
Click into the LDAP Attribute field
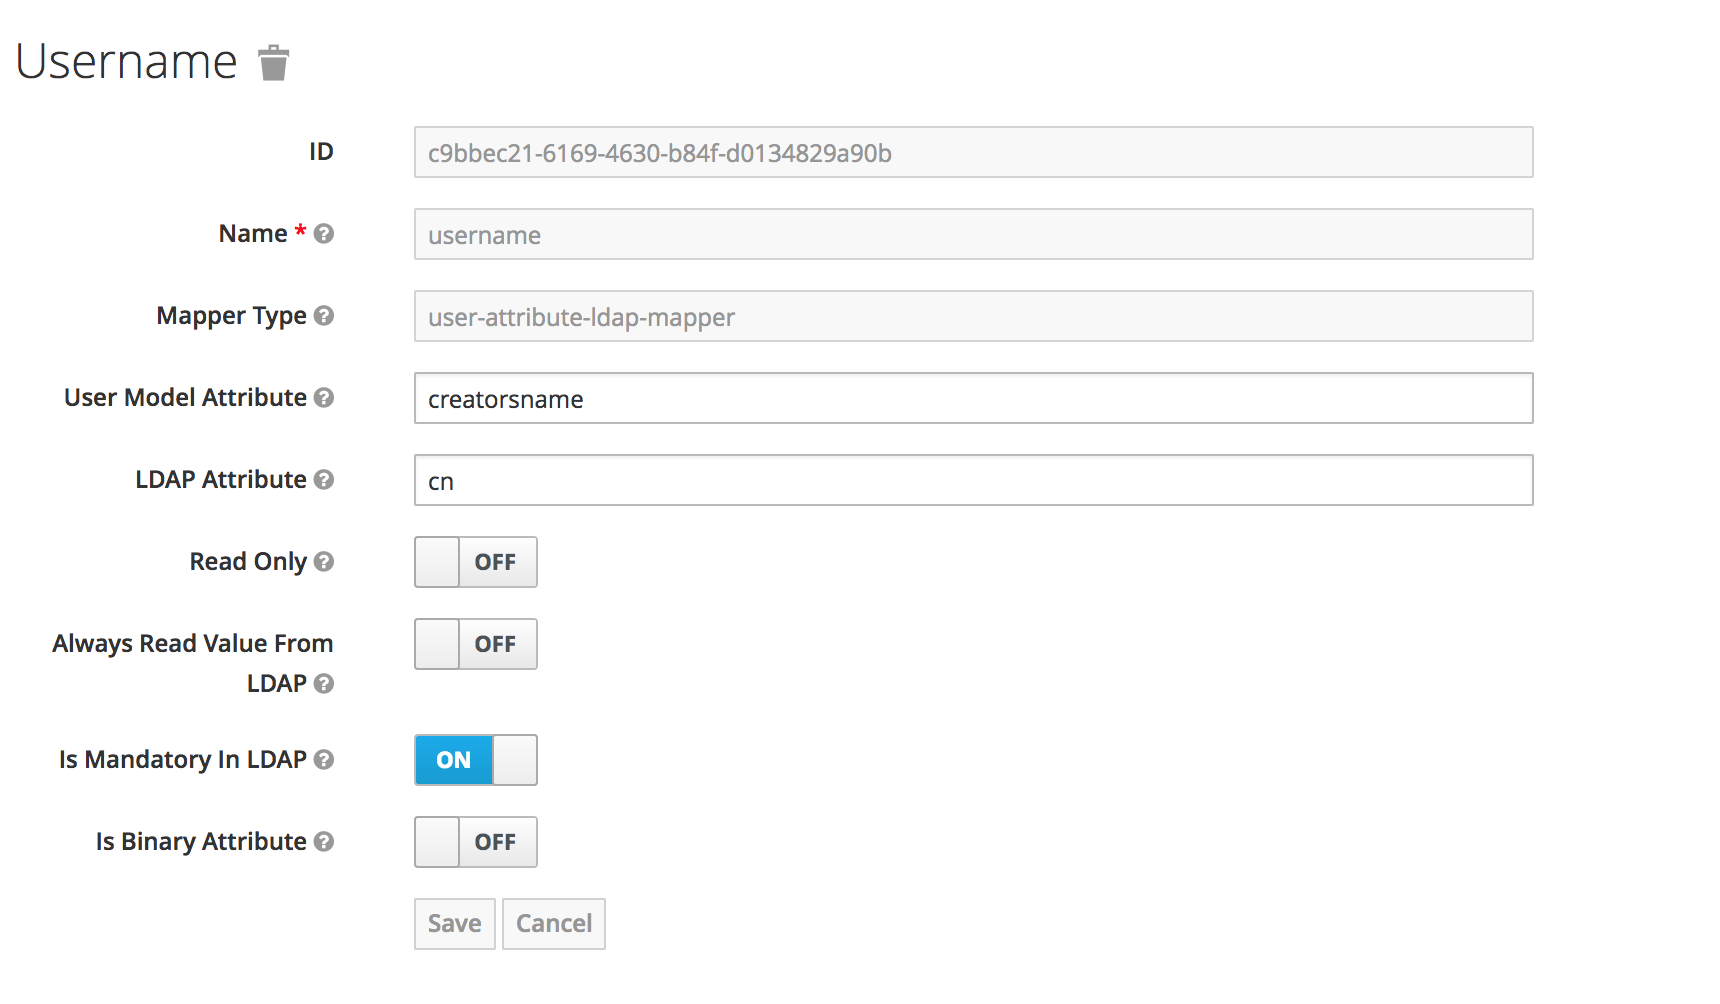pyautogui.click(x=974, y=480)
